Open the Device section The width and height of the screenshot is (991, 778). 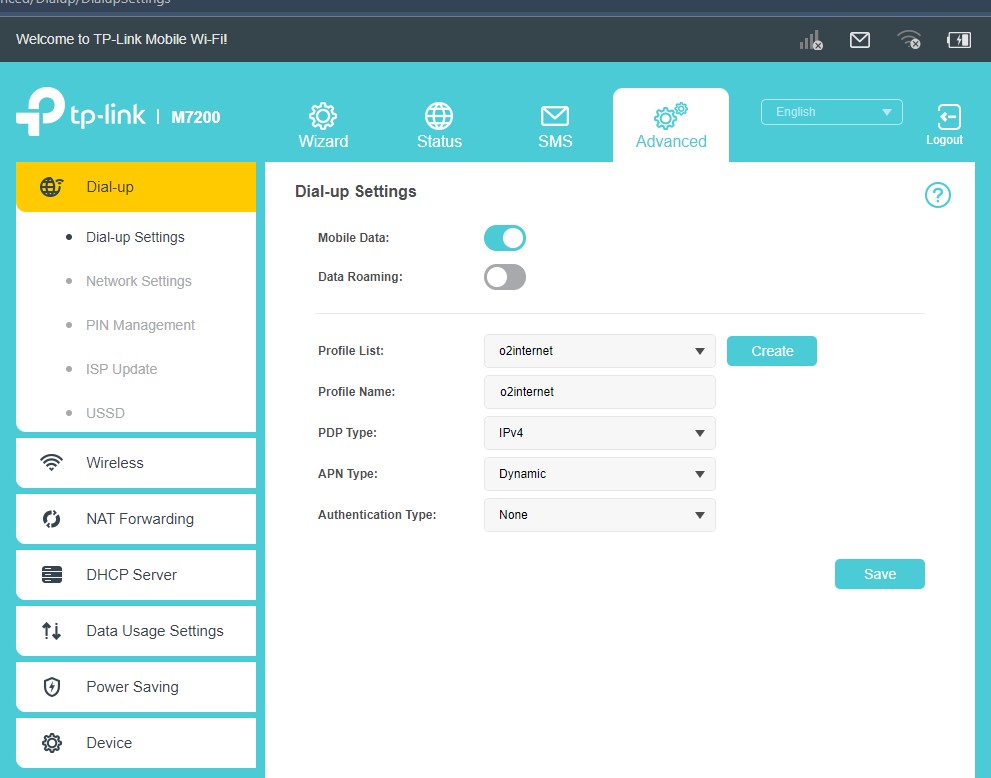tap(136, 743)
